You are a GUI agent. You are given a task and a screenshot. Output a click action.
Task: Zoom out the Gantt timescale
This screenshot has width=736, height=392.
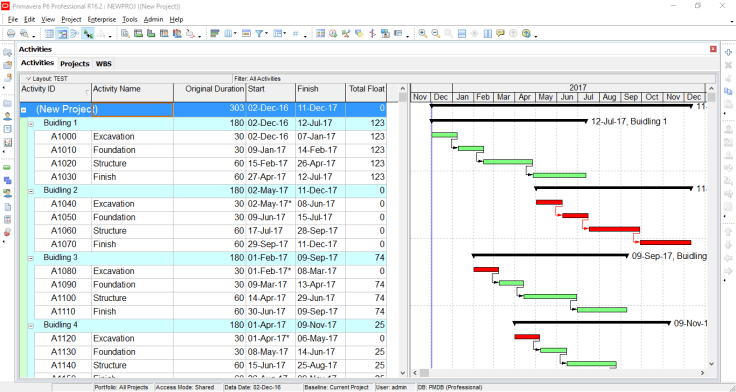coord(436,33)
